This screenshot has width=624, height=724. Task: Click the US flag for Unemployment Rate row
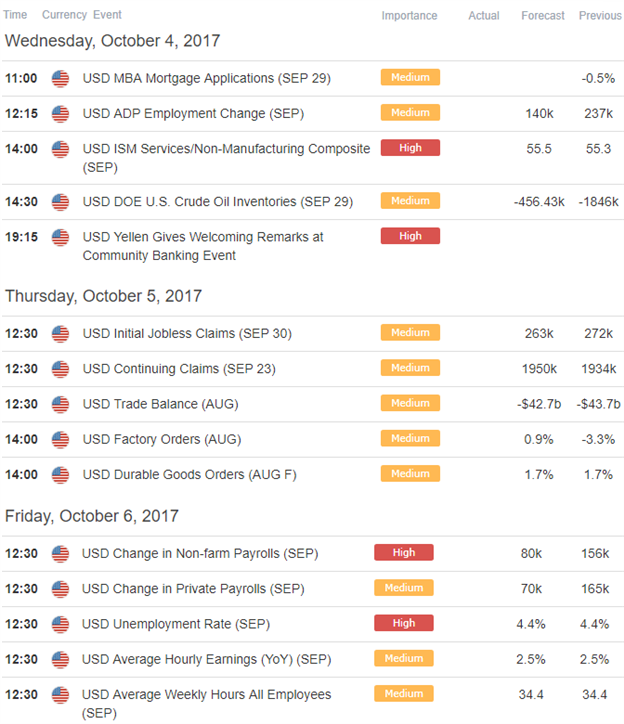coord(60,624)
